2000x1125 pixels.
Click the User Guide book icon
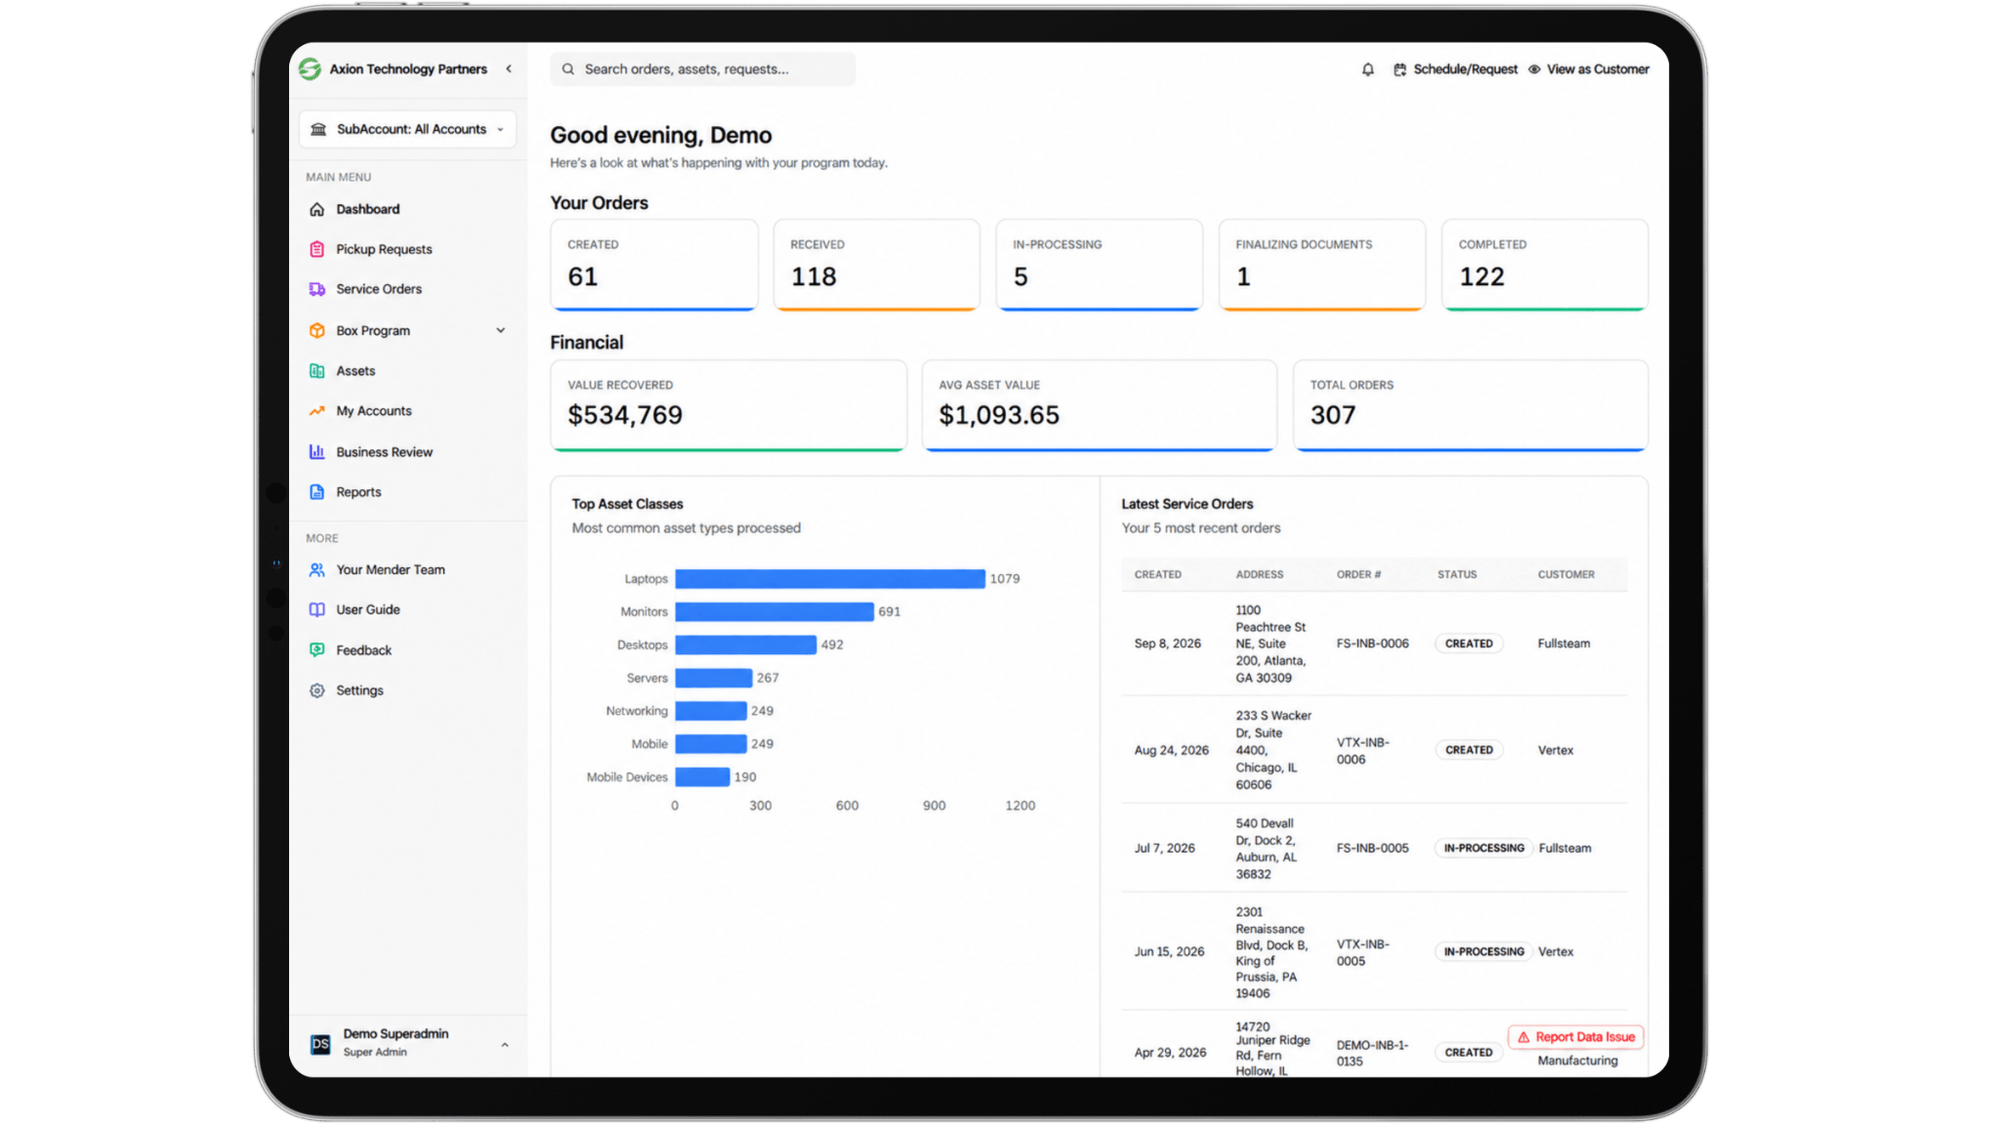tap(317, 610)
